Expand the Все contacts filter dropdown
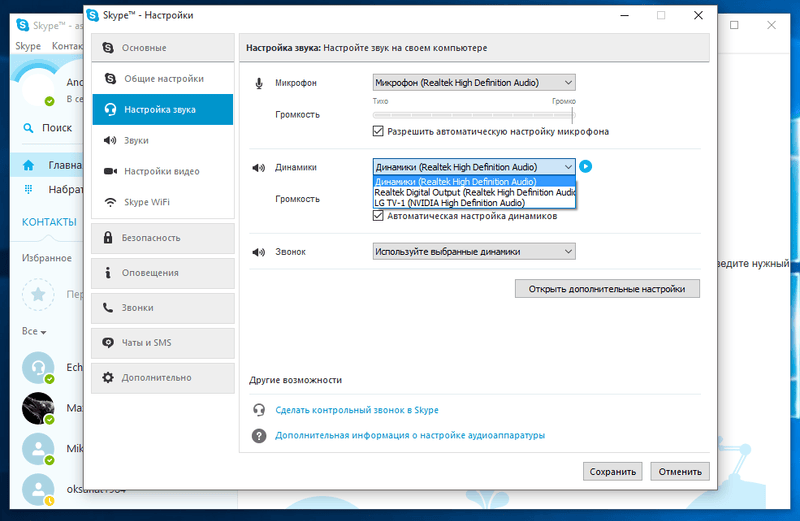 coord(34,331)
